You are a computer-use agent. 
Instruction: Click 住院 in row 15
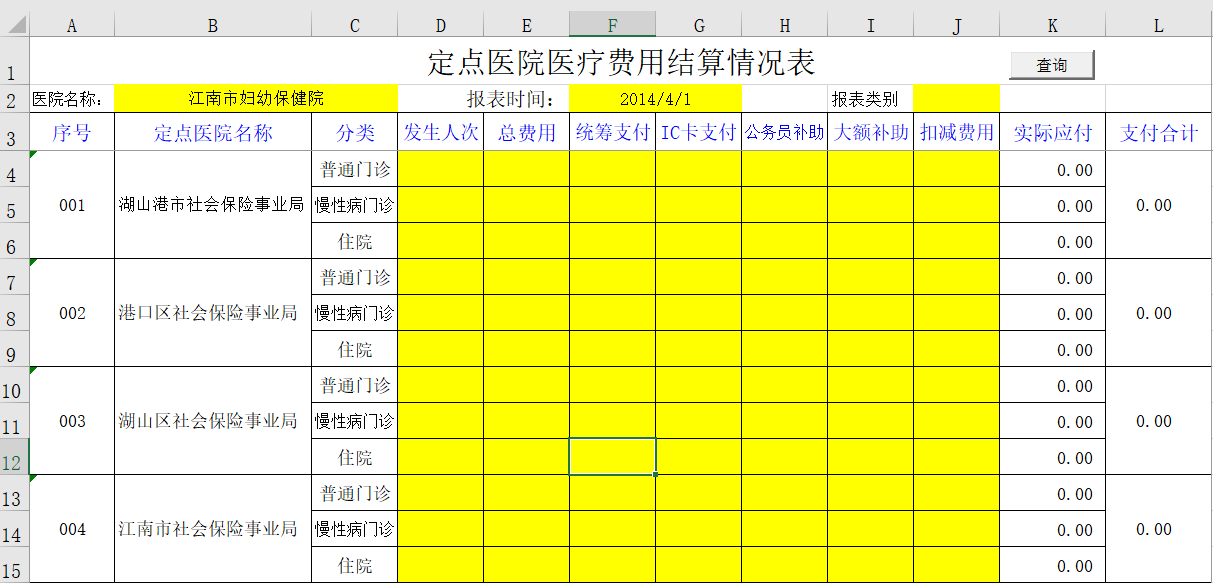355,565
